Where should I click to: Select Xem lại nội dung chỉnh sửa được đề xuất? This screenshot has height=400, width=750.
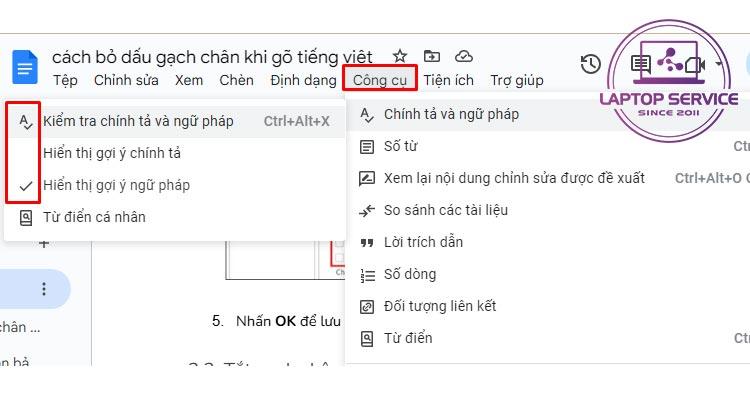(x=514, y=178)
